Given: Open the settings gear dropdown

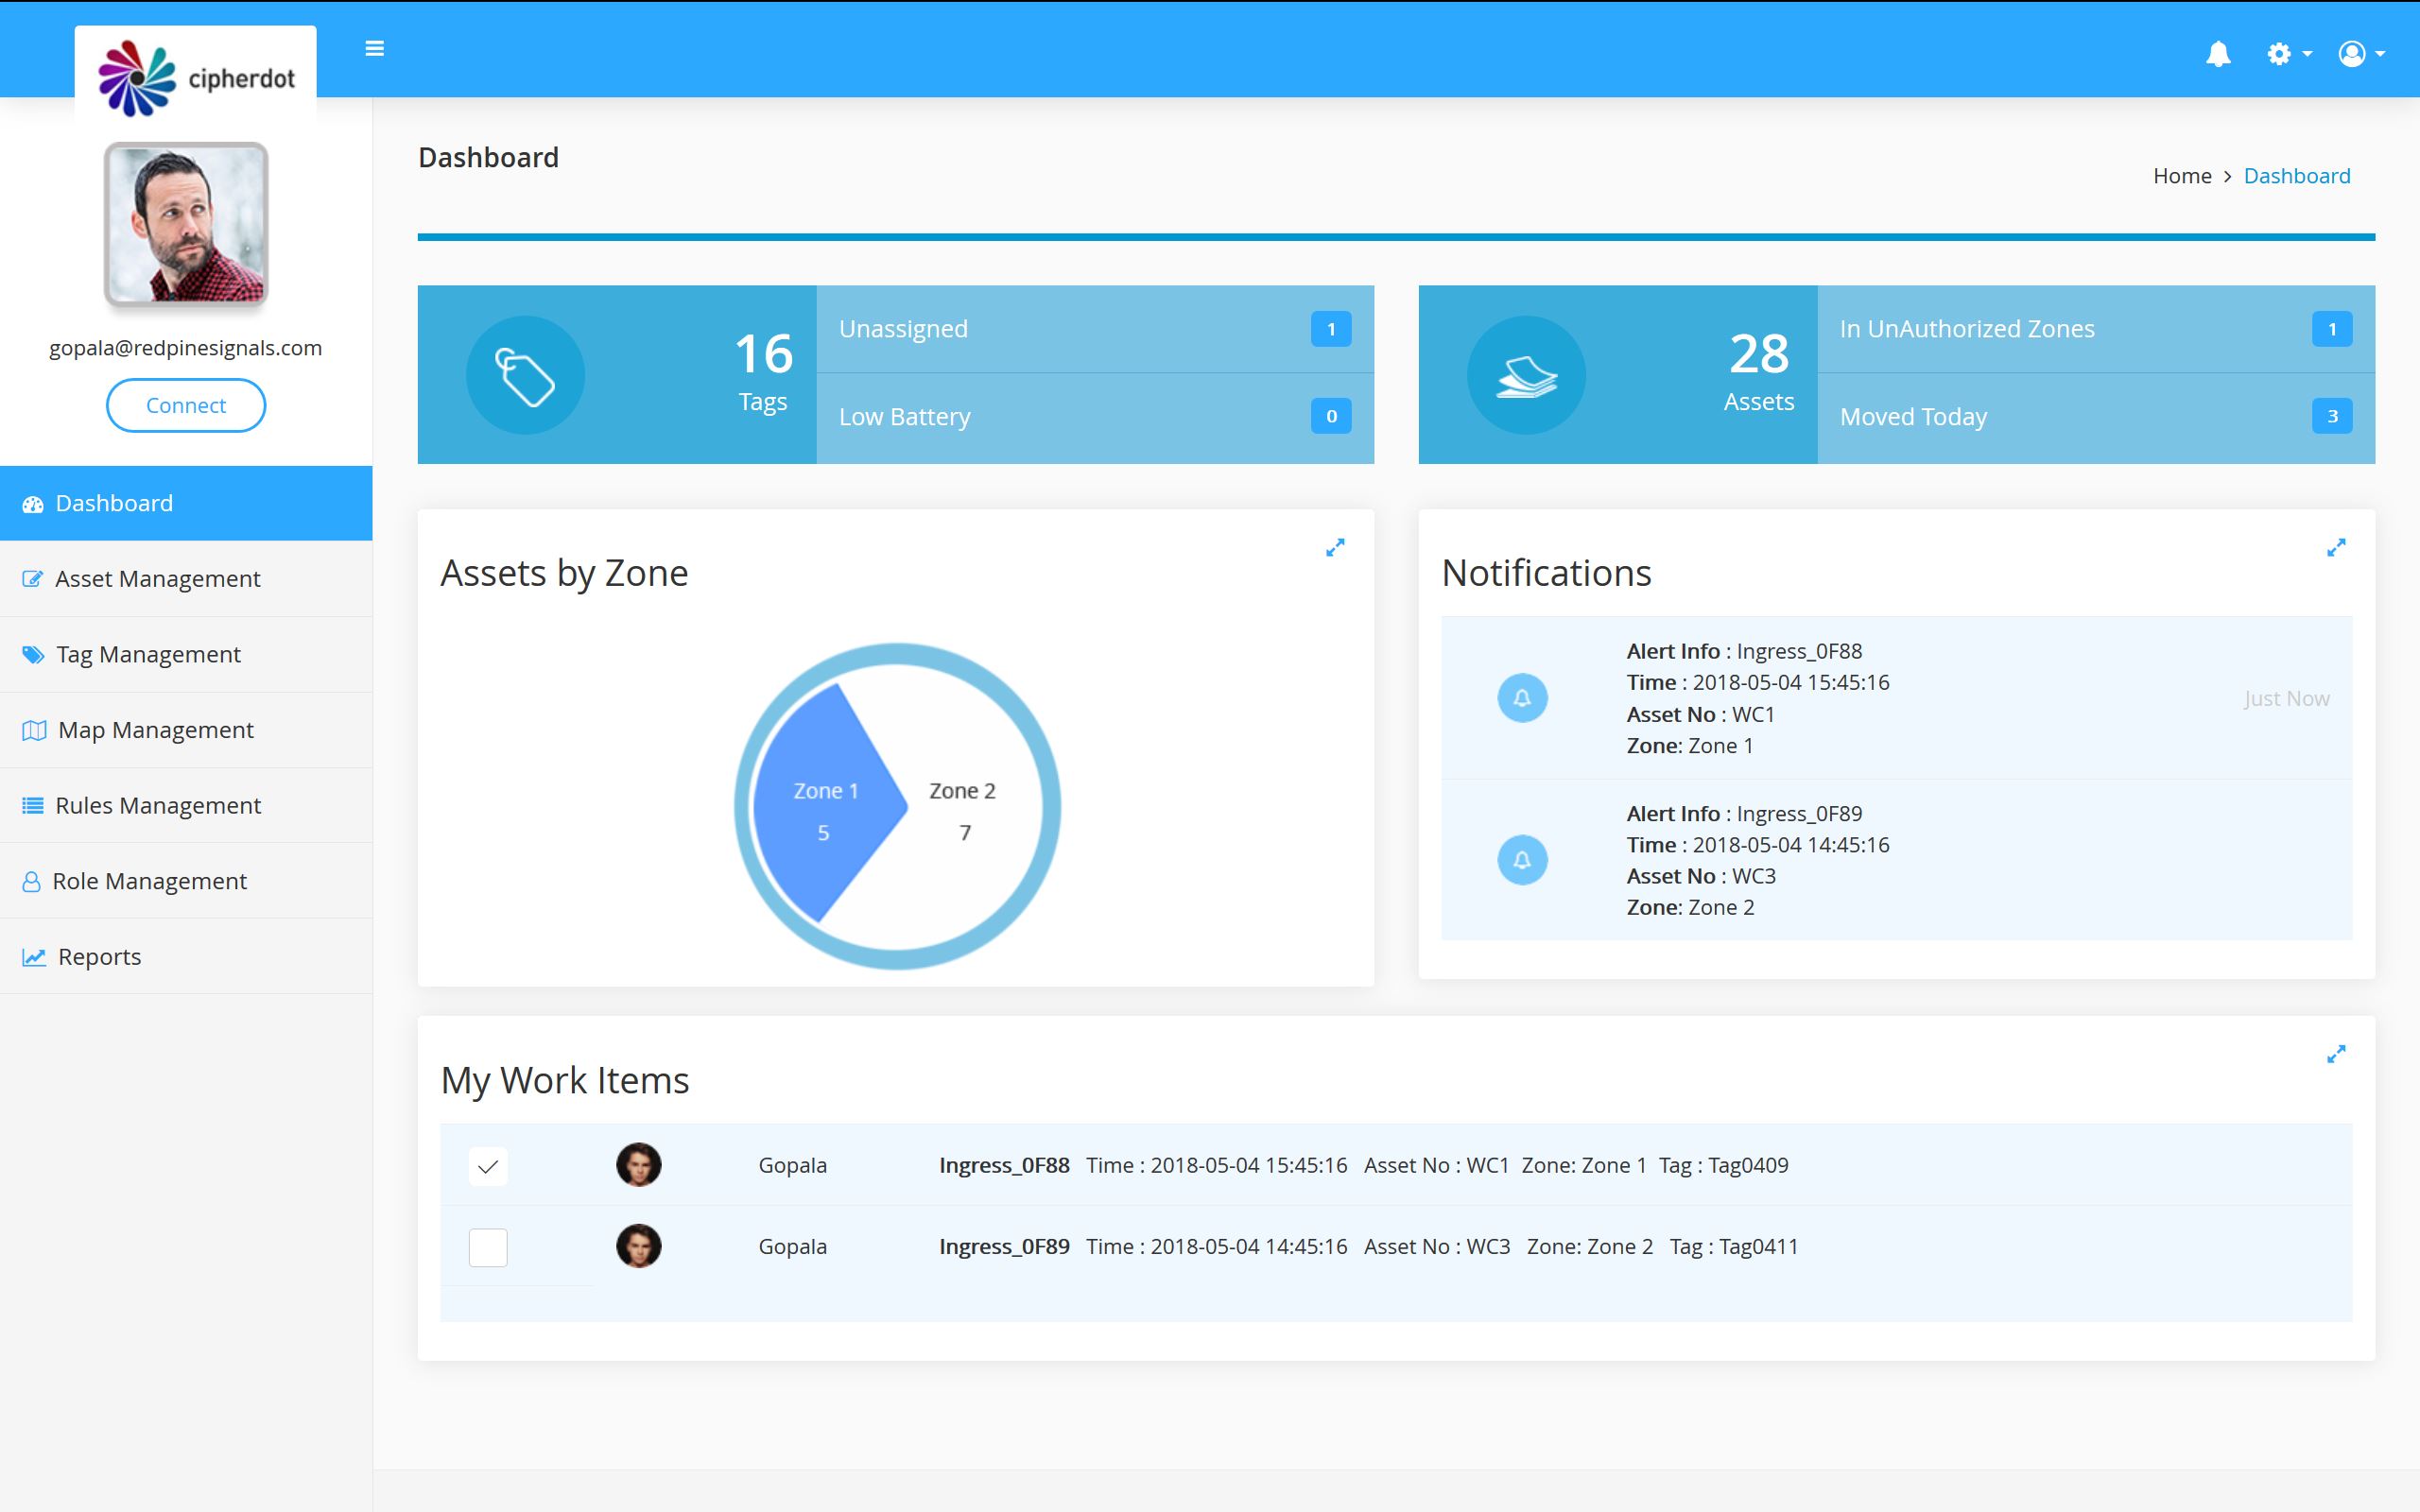Looking at the screenshot, I should click(2287, 53).
